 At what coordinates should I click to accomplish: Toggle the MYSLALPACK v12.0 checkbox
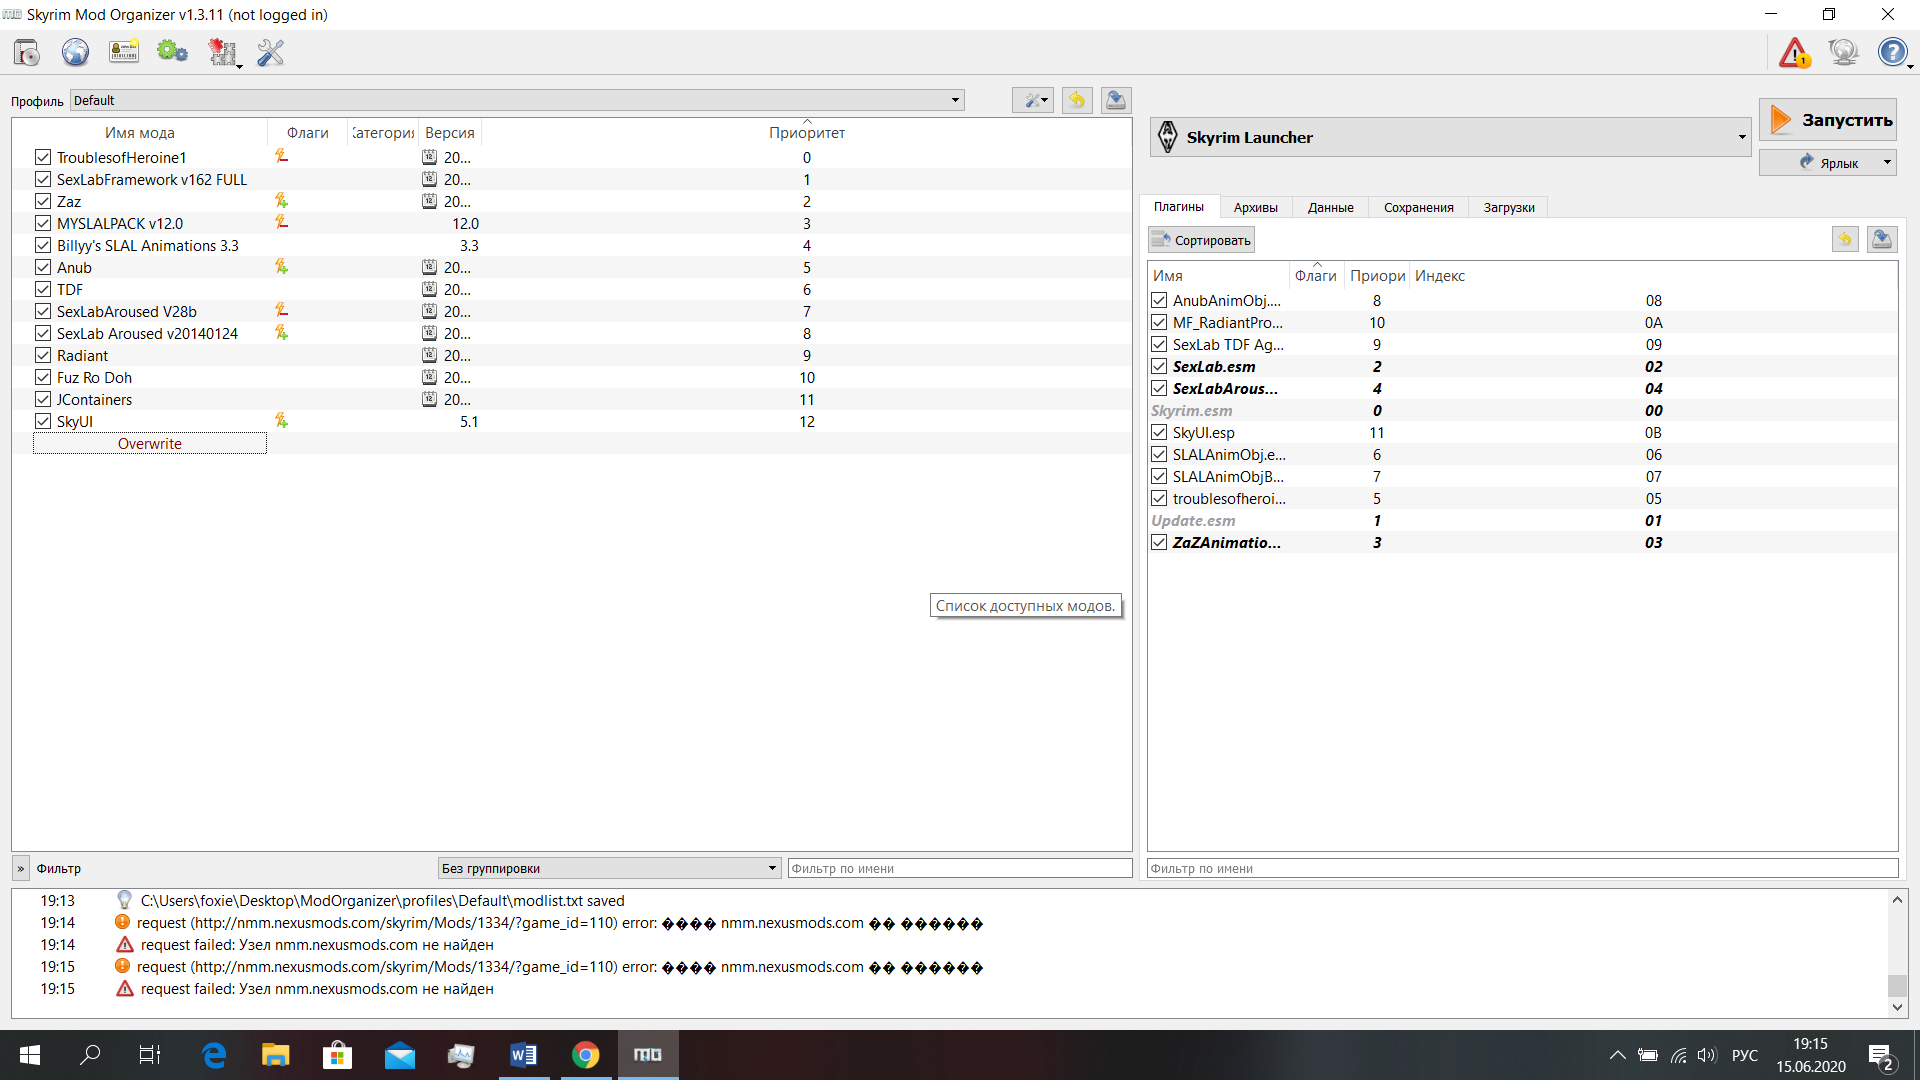[x=43, y=223]
